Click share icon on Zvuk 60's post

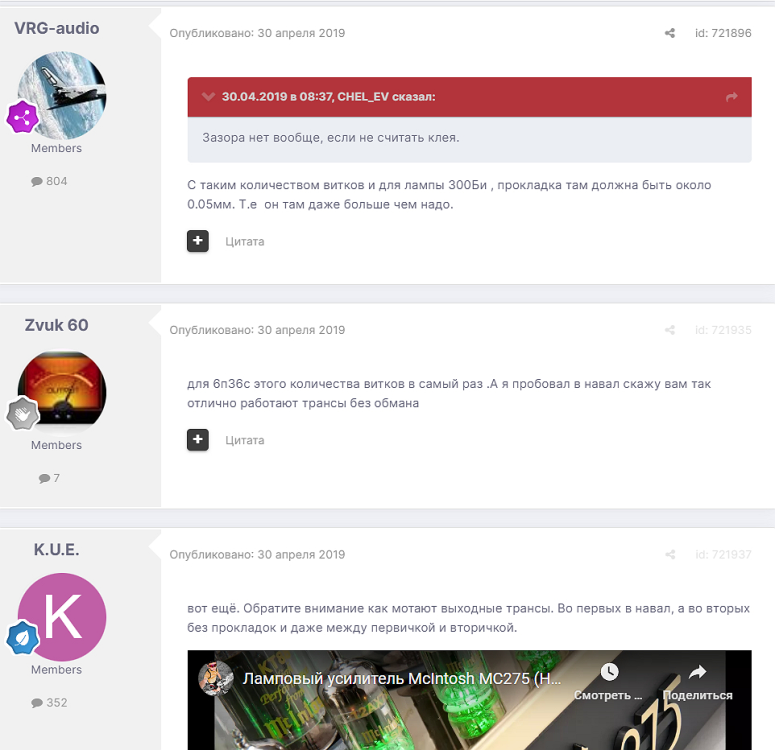click(x=670, y=330)
